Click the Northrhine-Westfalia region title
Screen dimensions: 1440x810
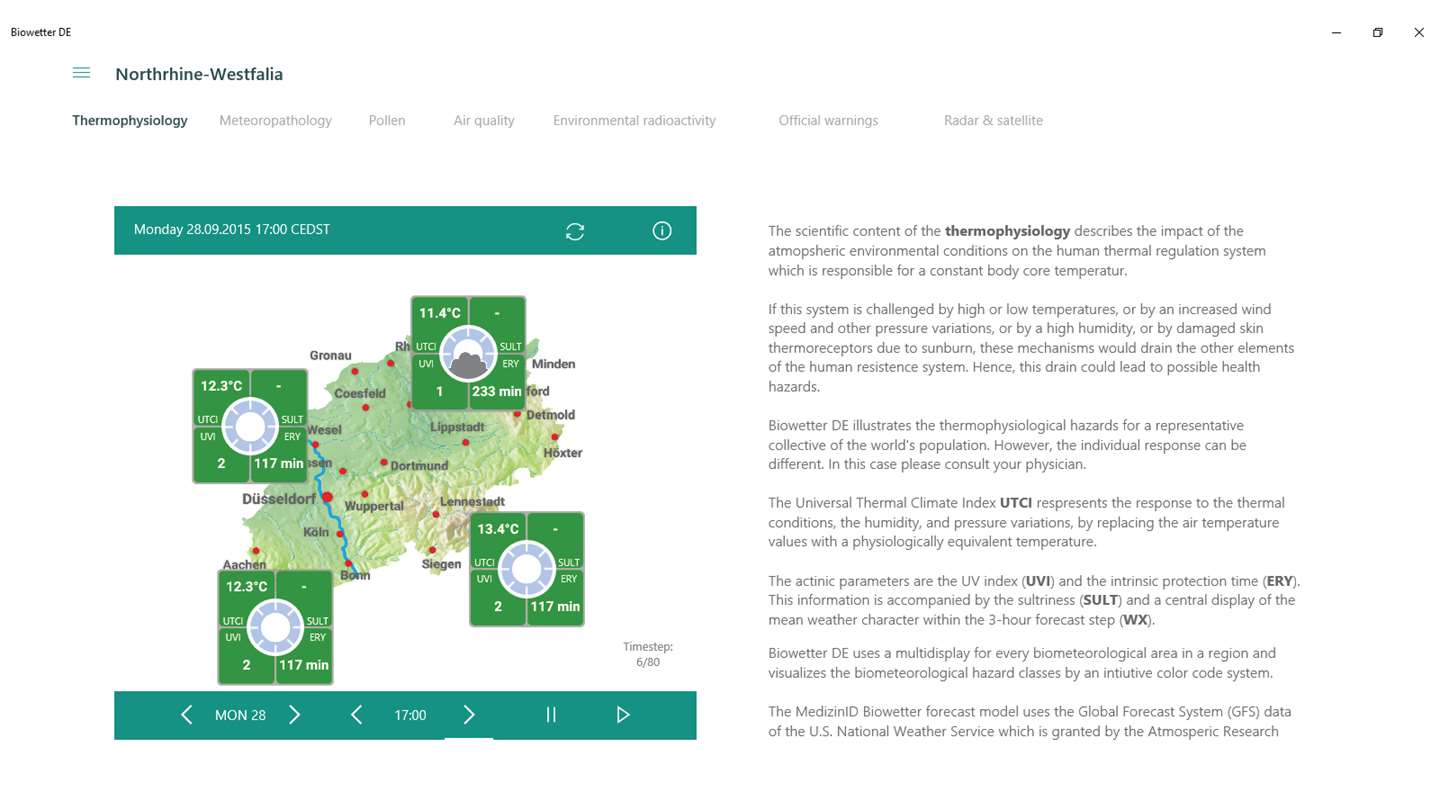pos(199,74)
